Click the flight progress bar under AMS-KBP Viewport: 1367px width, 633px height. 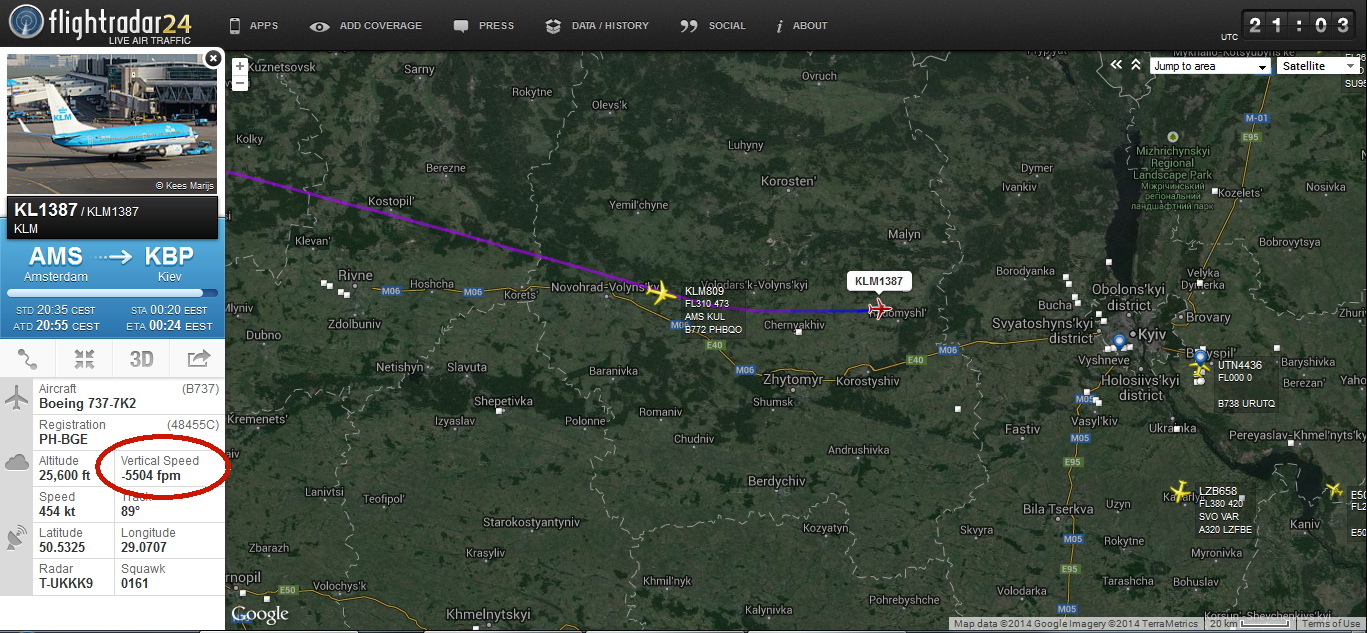112,293
